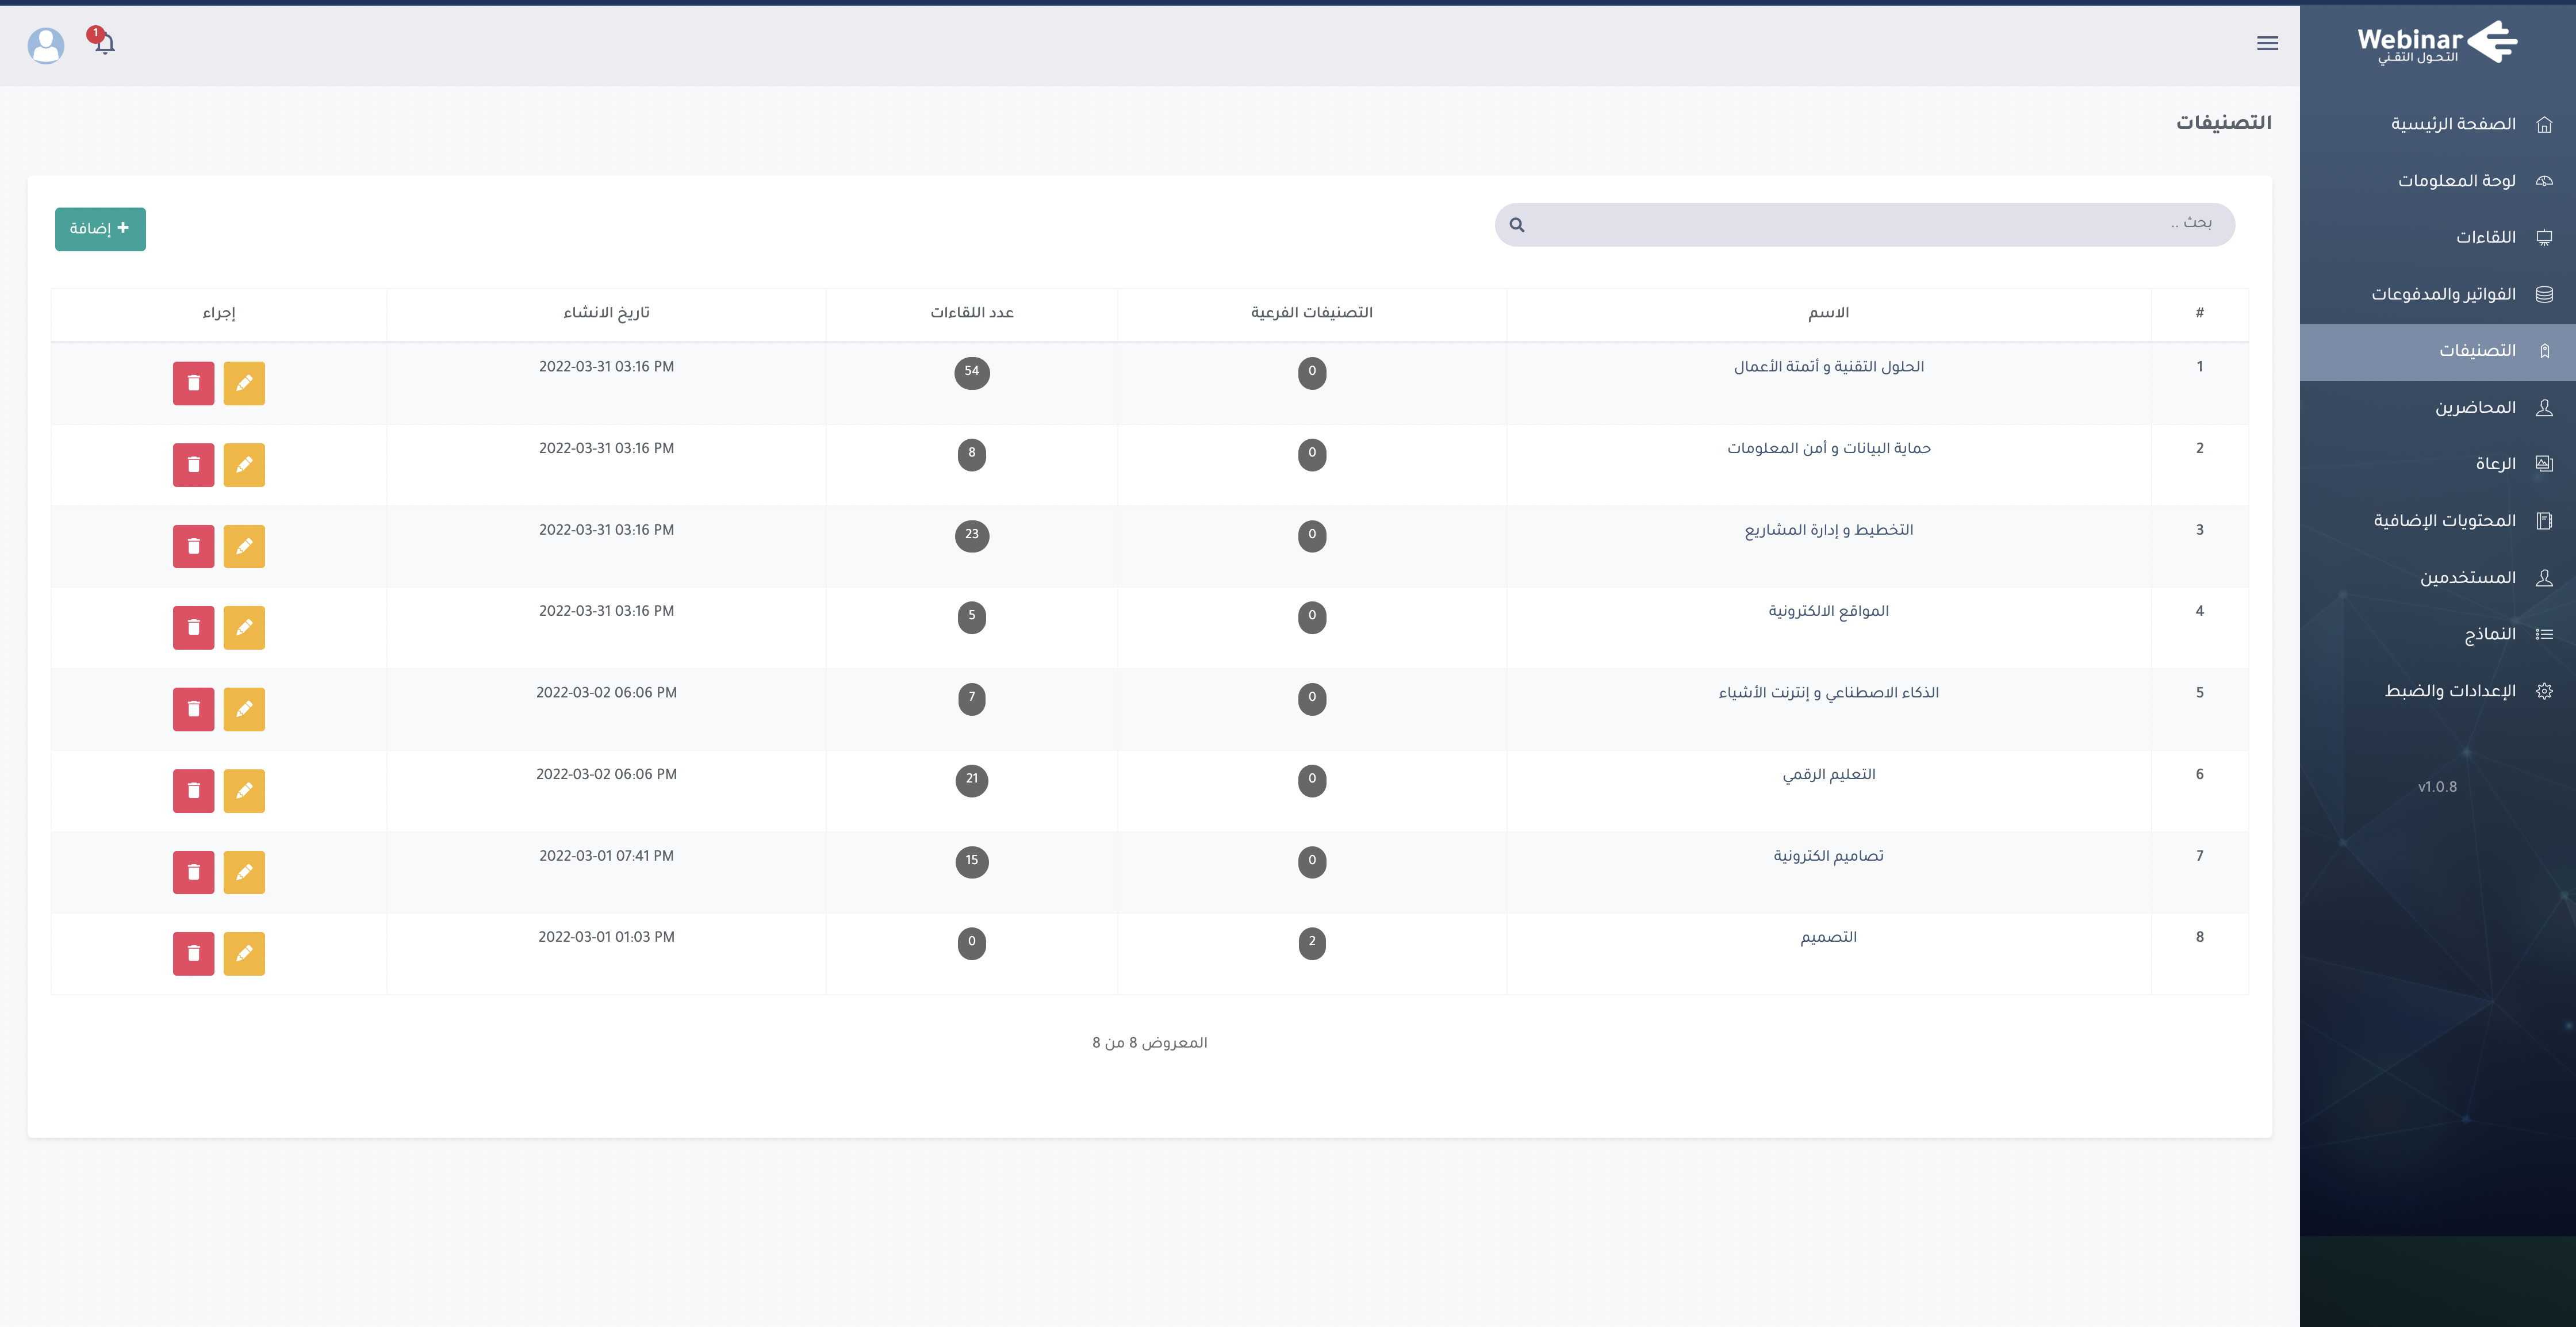2576x1327 pixels.
Task: Open المستخدمين in the sidebar
Action: pyautogui.click(x=2438, y=578)
